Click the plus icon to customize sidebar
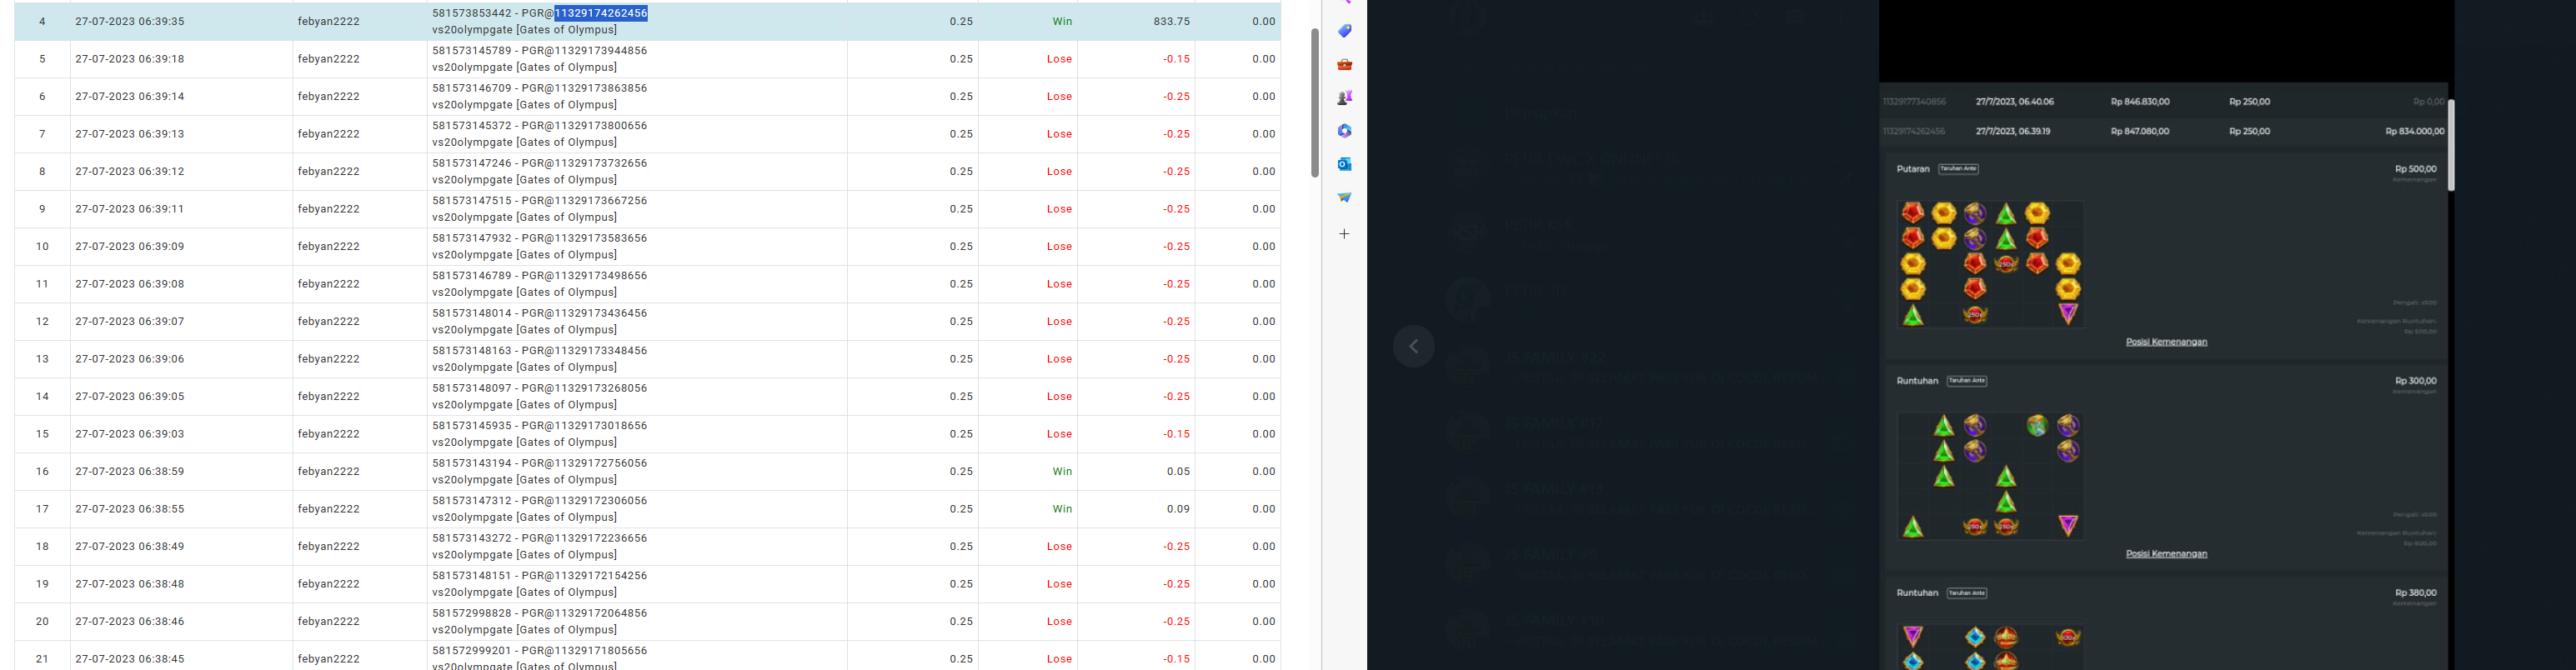 1345,234
